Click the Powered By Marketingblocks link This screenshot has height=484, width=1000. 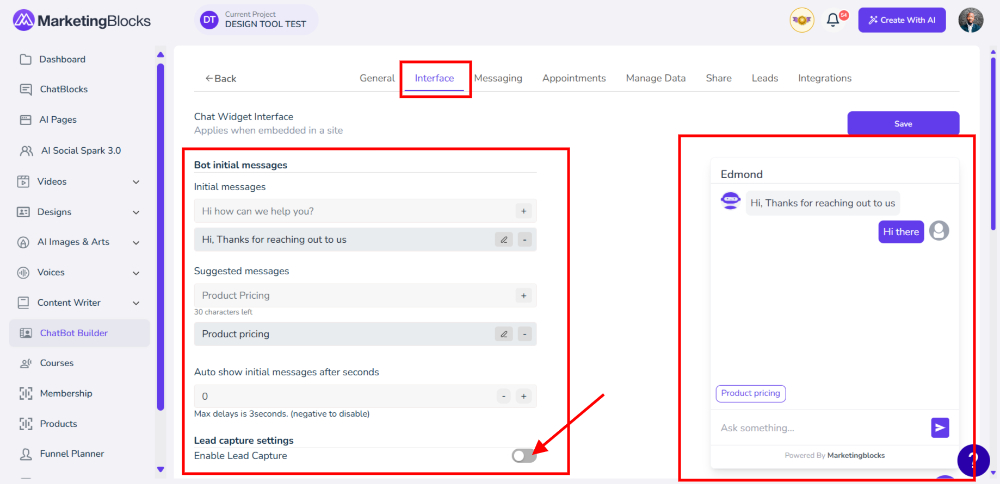(x=834, y=455)
